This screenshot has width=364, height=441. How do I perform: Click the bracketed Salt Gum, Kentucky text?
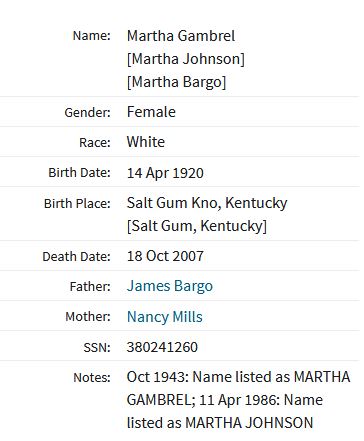(x=197, y=226)
